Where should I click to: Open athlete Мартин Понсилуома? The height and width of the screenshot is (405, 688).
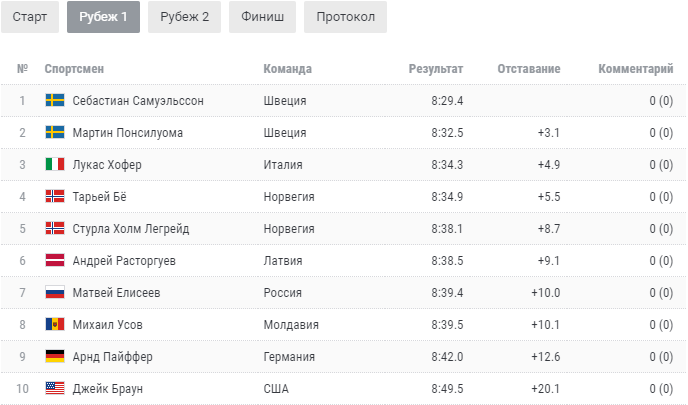coord(128,133)
